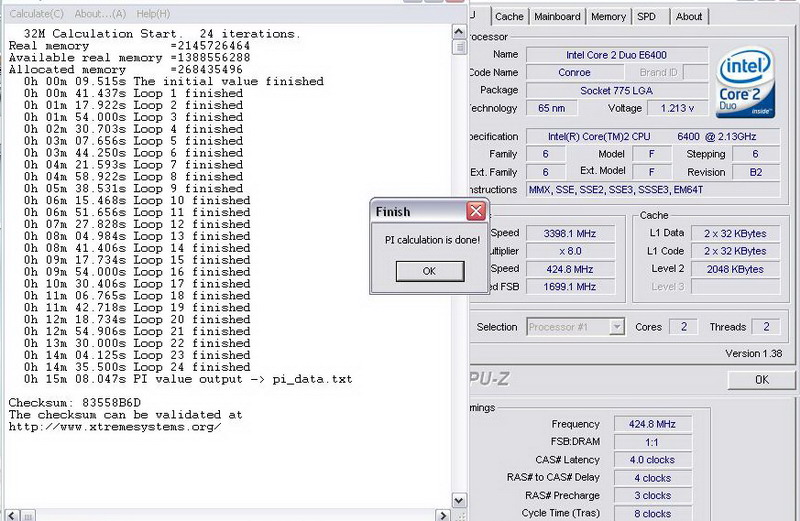Screen dimensions: 800x521
Task: Click the OK button in CPU-Z window
Action: [762, 380]
